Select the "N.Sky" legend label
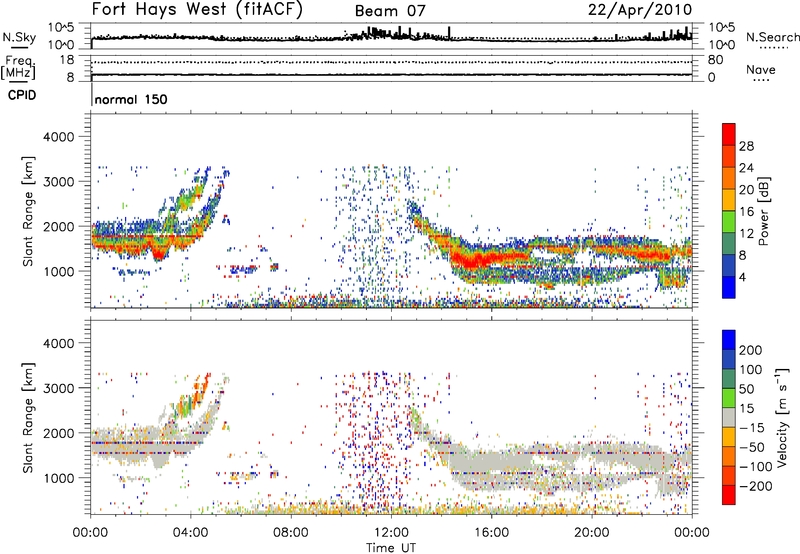The image size is (800, 554). (x=19, y=38)
